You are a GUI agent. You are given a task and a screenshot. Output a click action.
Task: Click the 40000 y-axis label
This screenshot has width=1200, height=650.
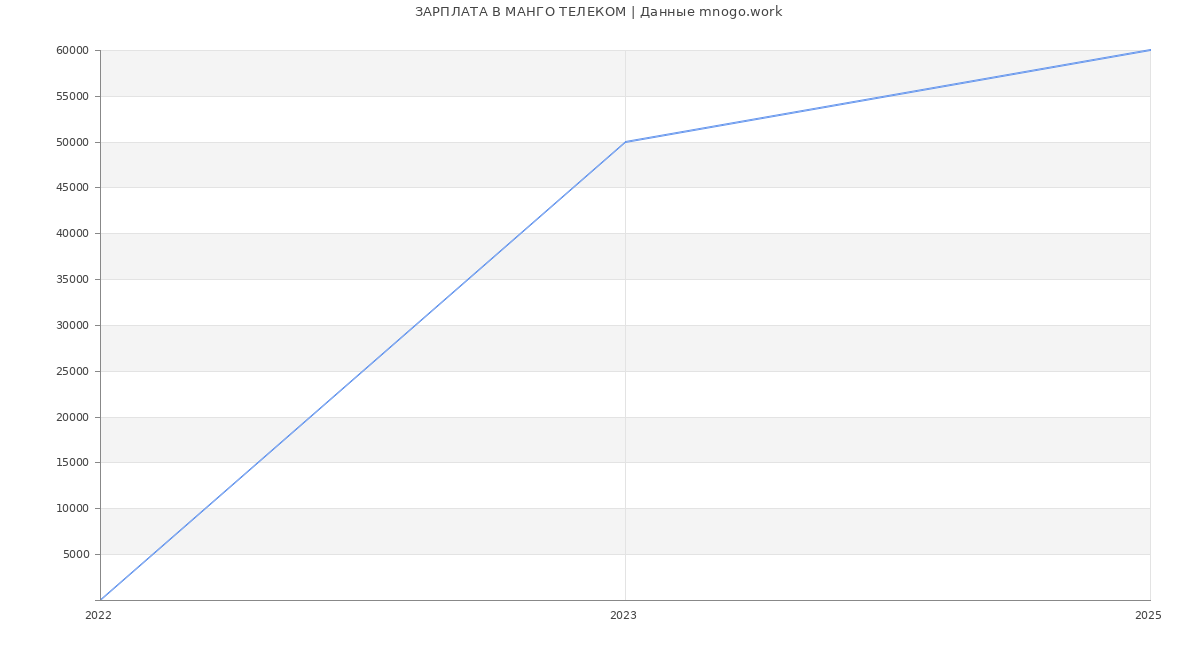point(72,234)
